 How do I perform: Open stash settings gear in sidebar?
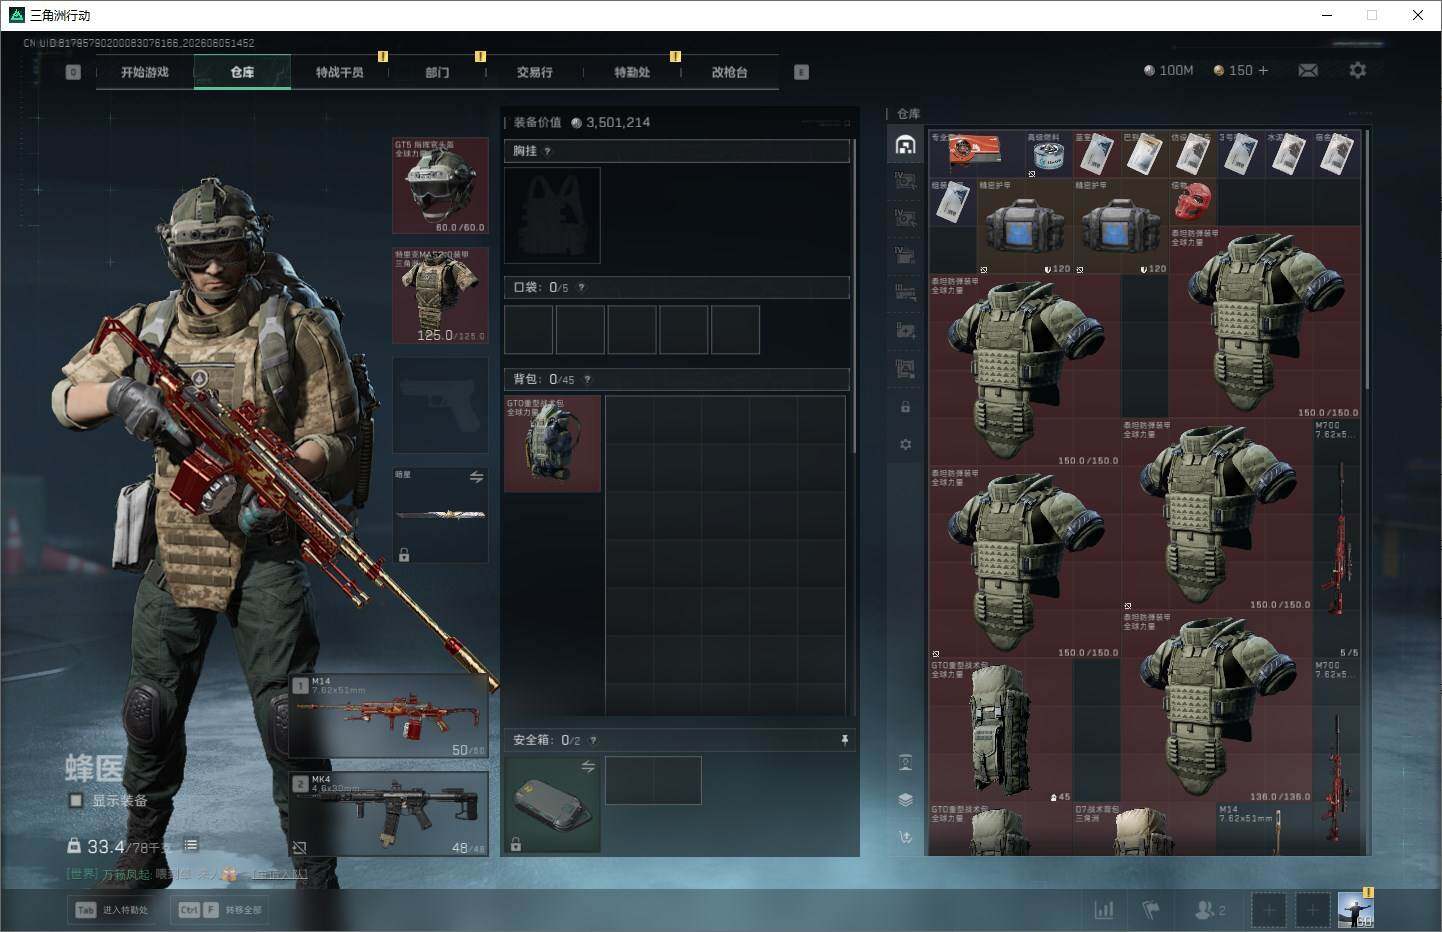[905, 444]
